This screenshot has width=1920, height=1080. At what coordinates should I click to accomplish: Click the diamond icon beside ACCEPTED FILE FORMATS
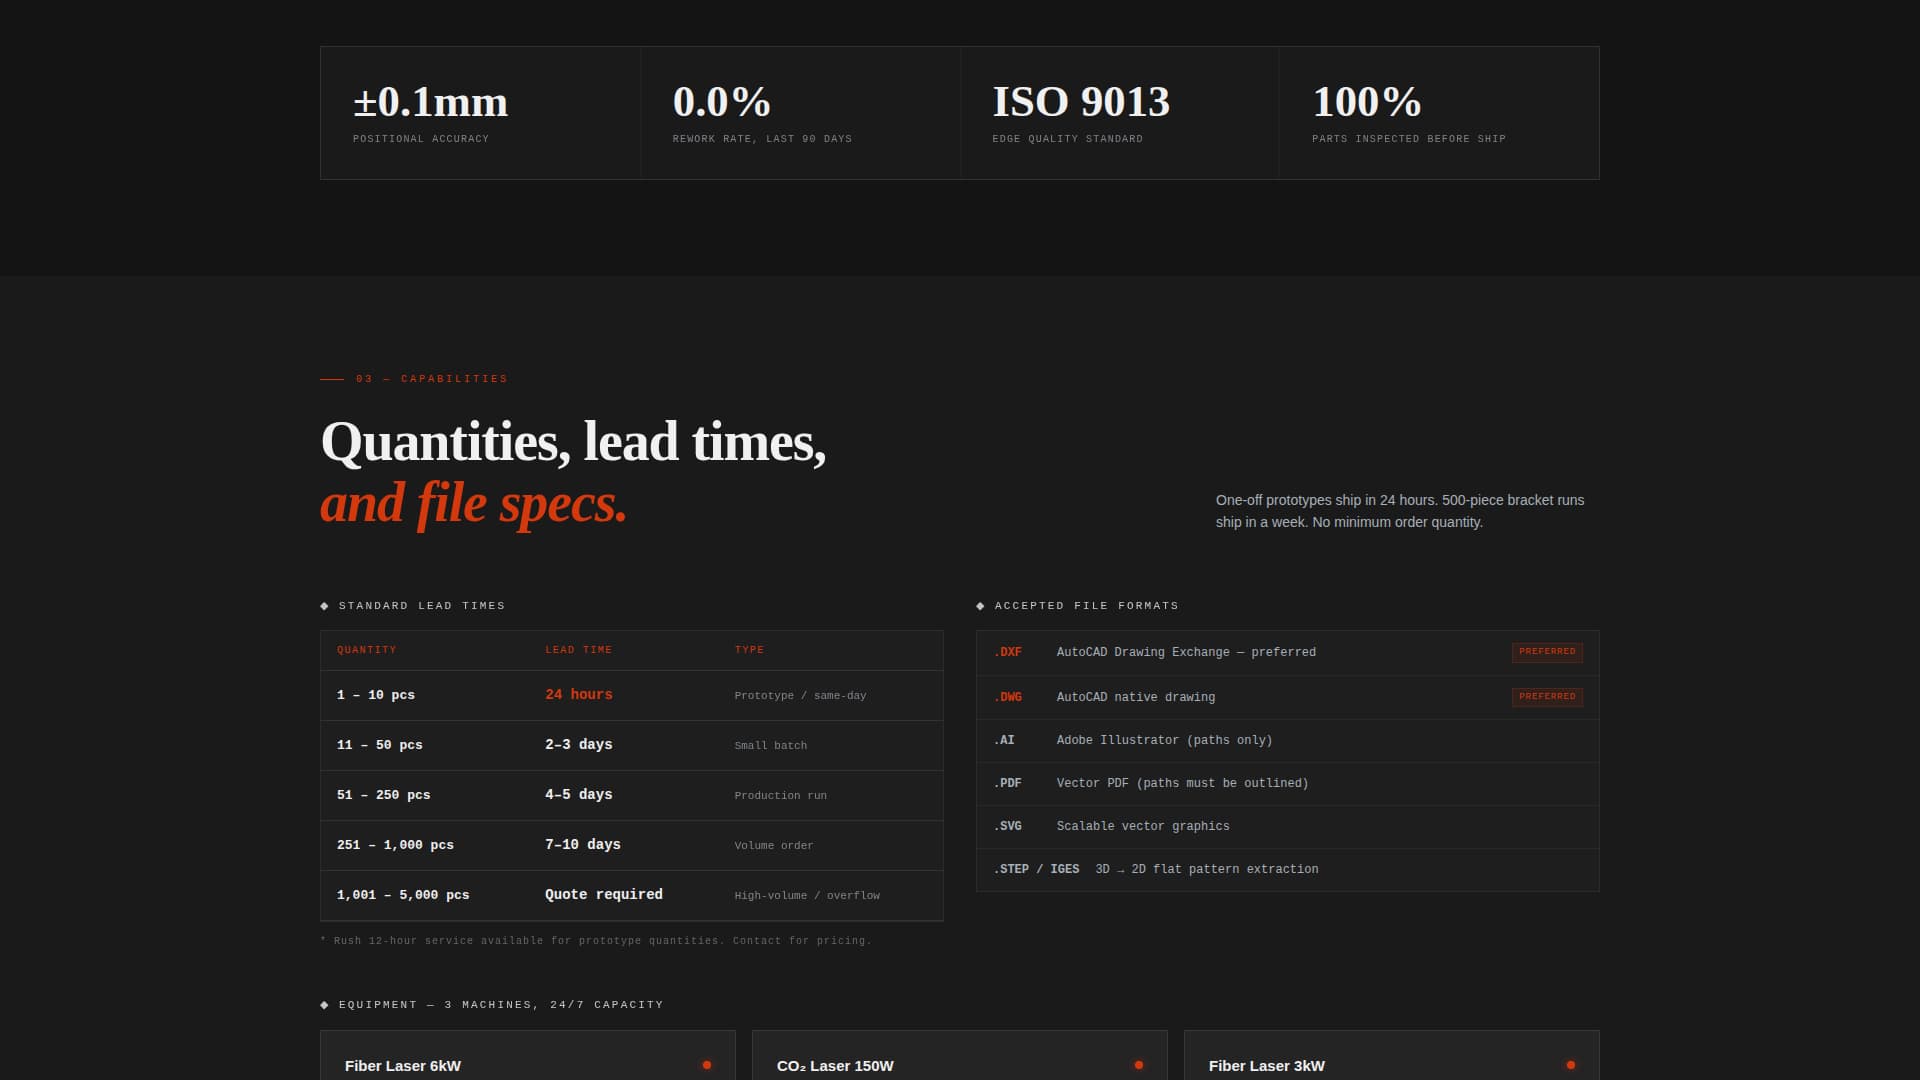pos(980,605)
